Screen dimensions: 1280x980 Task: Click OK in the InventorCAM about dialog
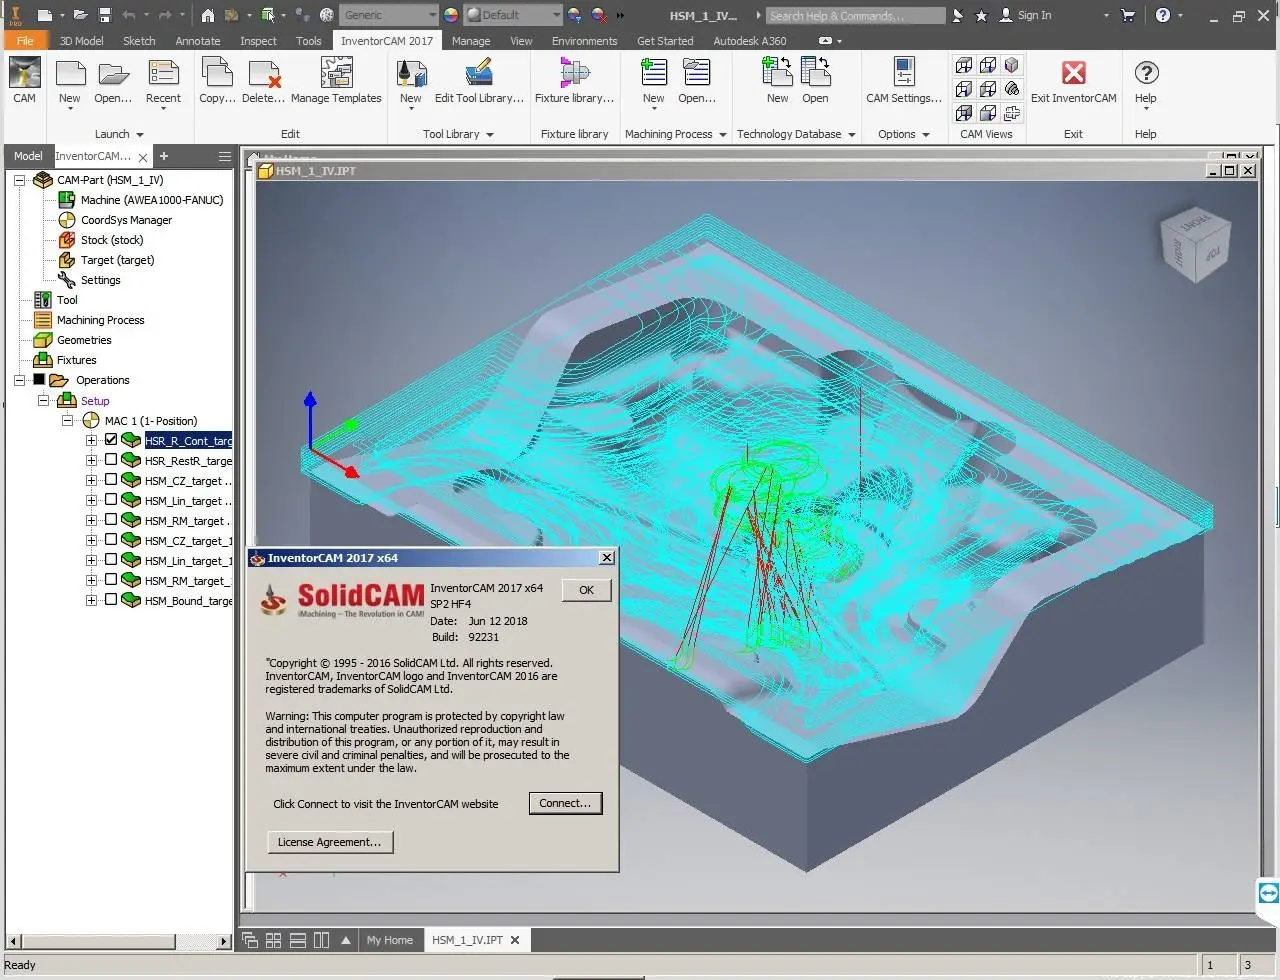click(586, 590)
